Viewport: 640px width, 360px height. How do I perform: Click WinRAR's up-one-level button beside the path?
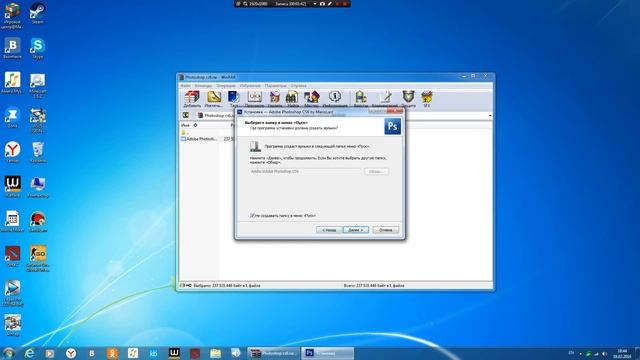tap(186, 116)
